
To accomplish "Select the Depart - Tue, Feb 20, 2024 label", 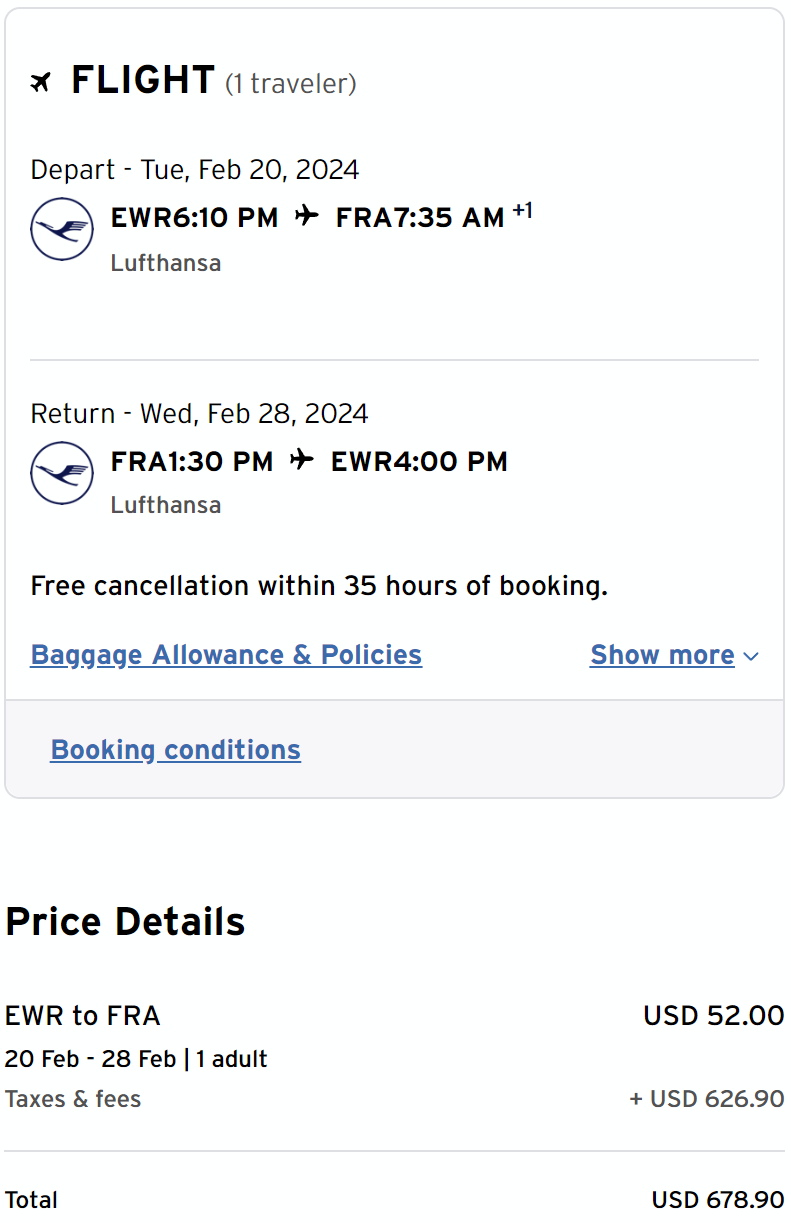I will pos(195,170).
